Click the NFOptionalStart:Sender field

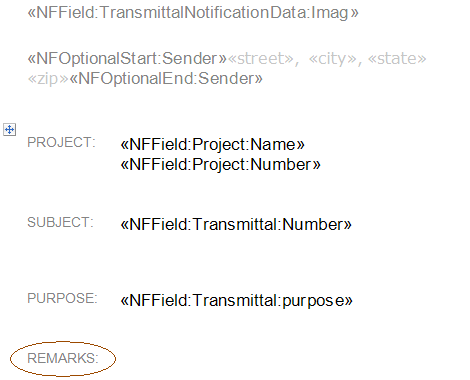point(127,59)
